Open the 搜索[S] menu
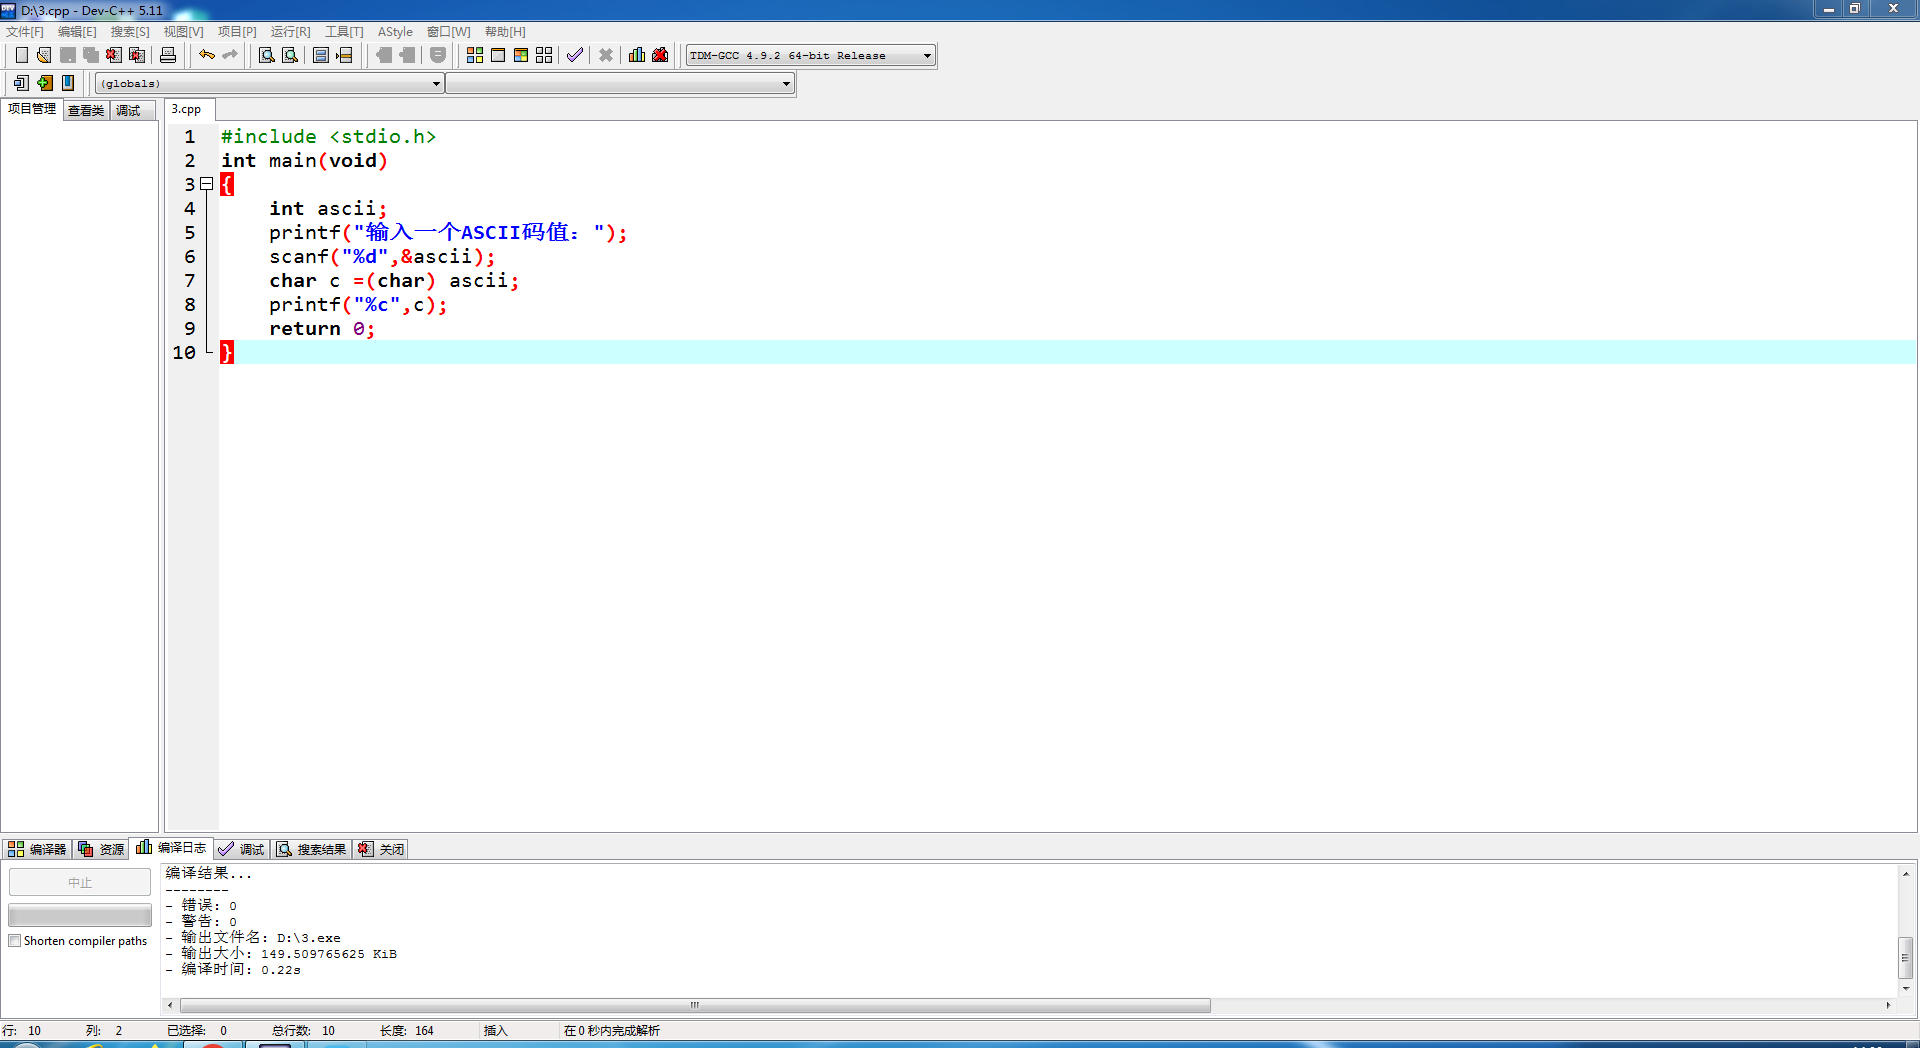 (130, 32)
